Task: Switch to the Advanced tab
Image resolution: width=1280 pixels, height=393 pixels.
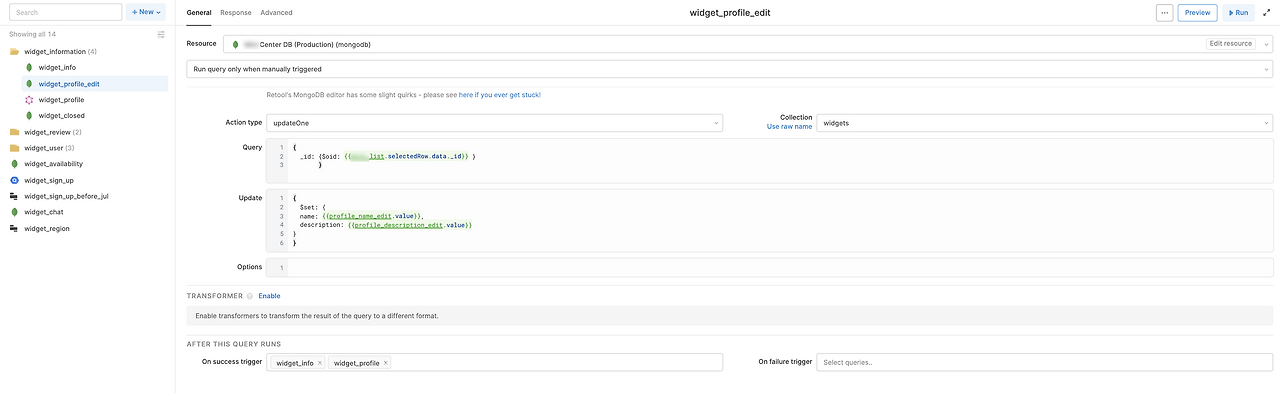Action: pyautogui.click(x=276, y=12)
